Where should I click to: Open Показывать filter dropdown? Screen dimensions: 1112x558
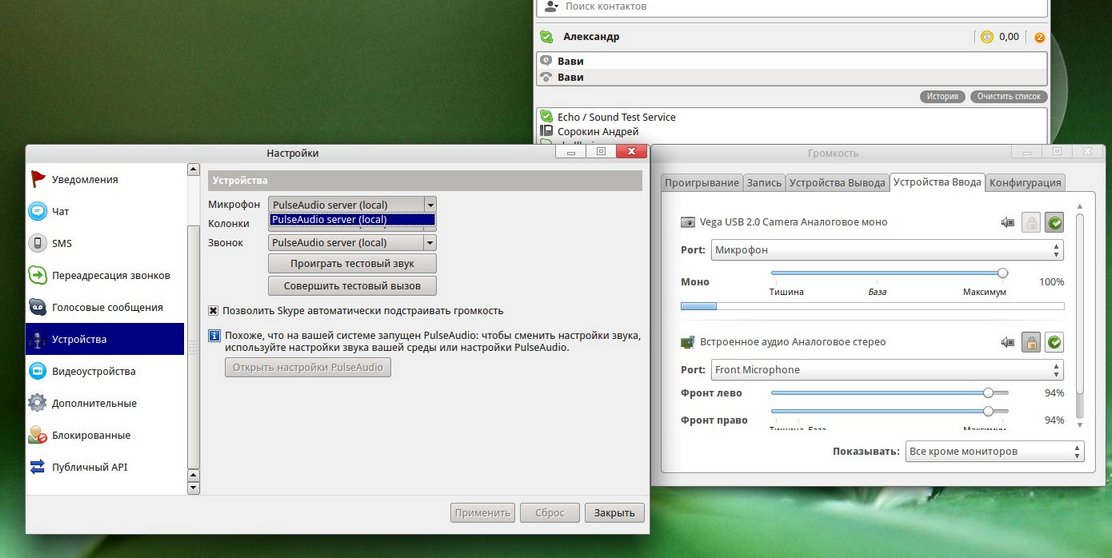click(995, 451)
